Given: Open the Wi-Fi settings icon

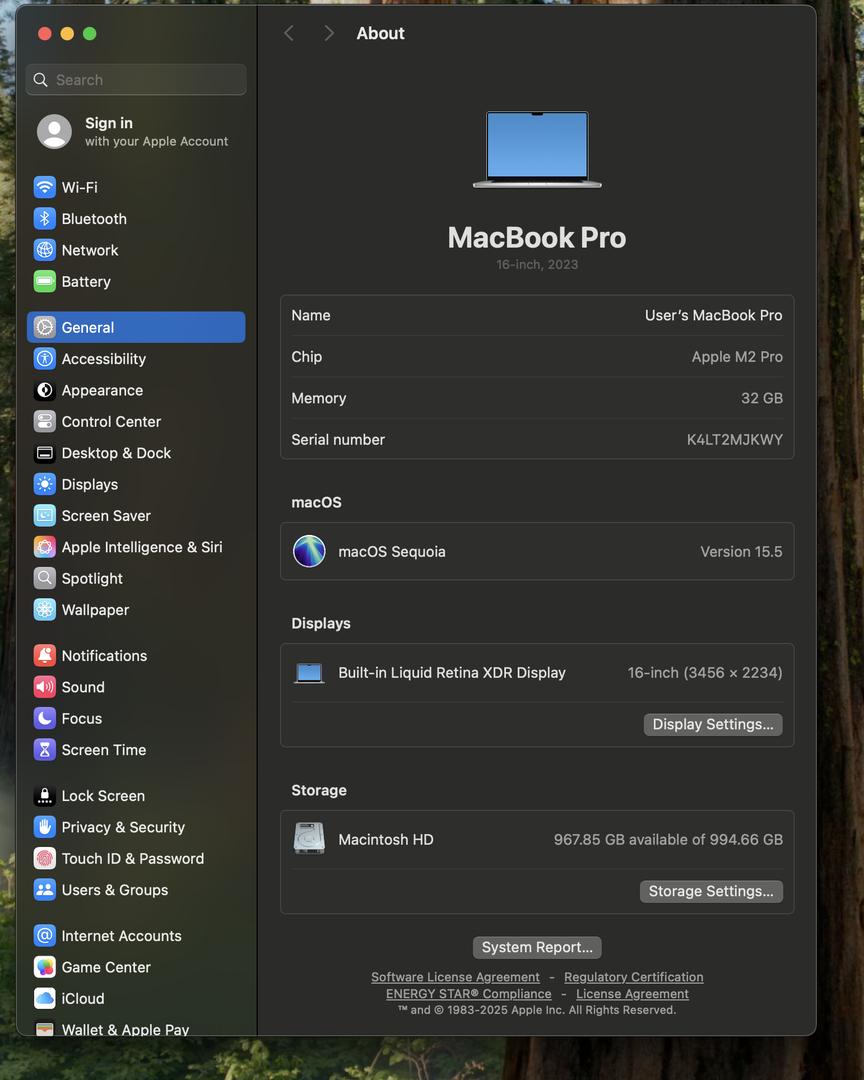Looking at the screenshot, I should point(44,188).
